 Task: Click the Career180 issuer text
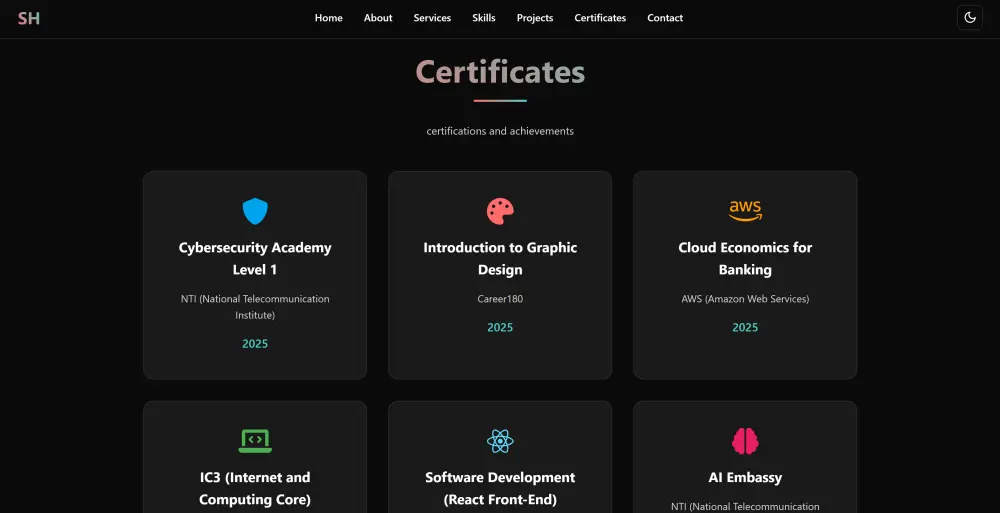[x=500, y=299]
